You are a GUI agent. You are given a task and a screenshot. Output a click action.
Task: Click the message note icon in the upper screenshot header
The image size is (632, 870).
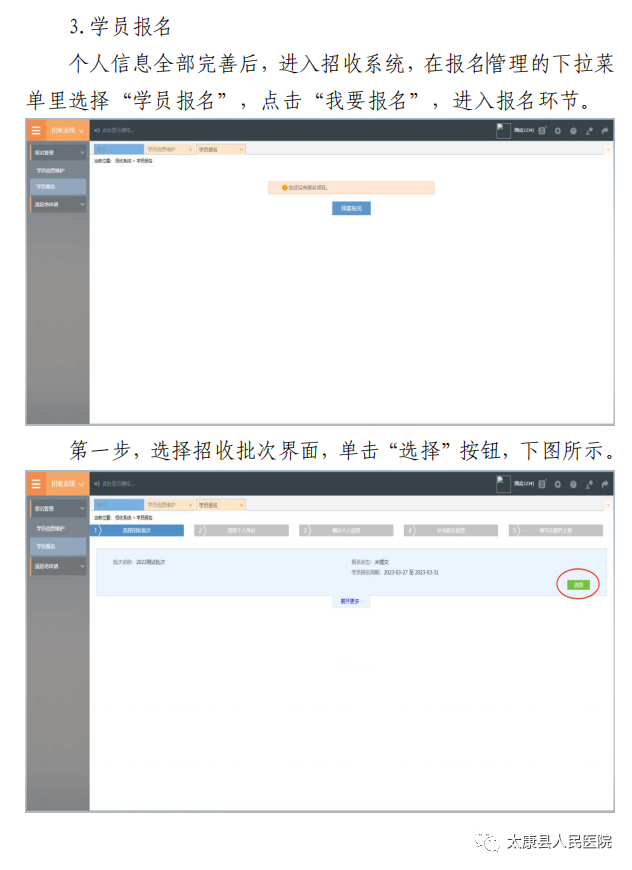click(542, 130)
